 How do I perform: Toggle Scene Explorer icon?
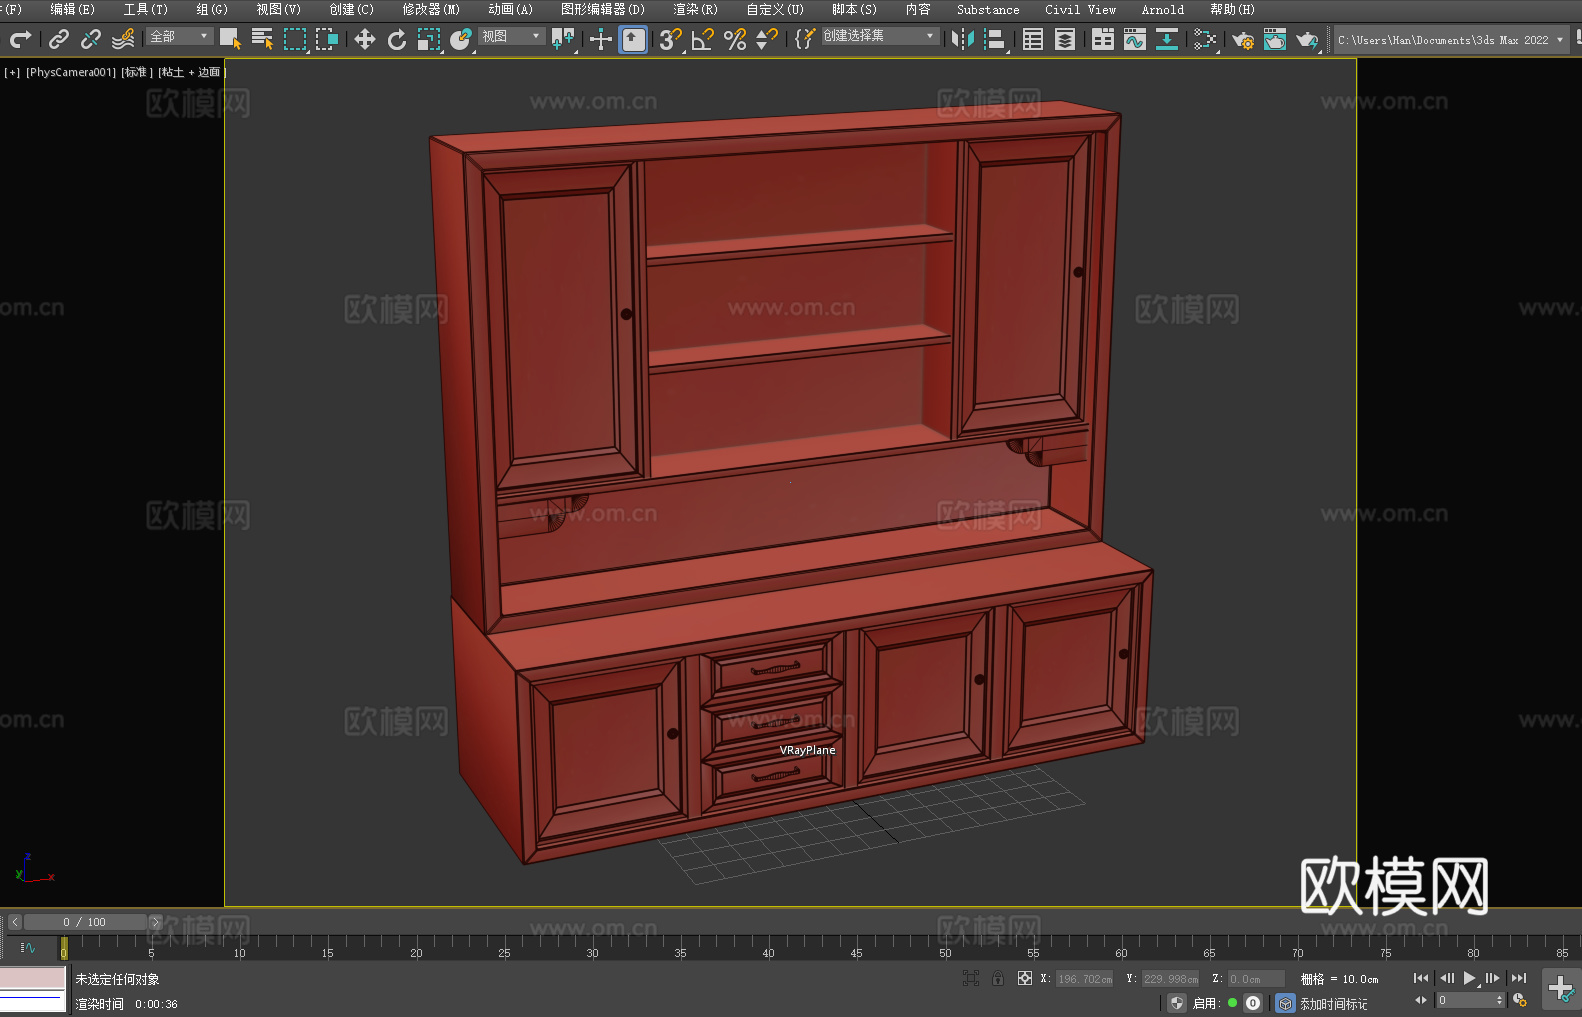tap(1033, 39)
